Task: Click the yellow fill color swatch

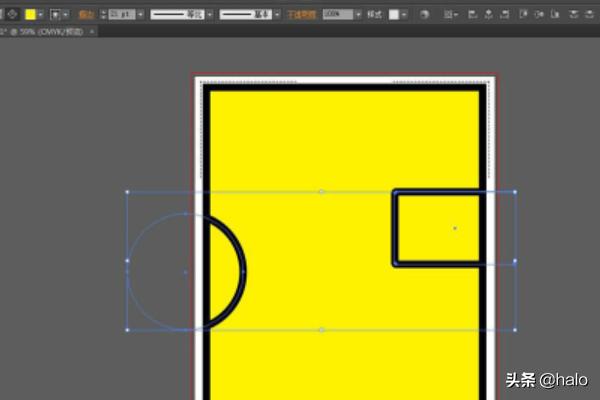Action: click(x=31, y=15)
